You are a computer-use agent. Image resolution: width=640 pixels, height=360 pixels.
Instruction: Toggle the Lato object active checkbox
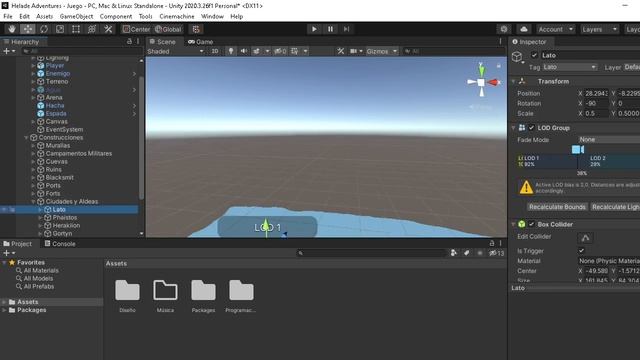tap(534, 55)
